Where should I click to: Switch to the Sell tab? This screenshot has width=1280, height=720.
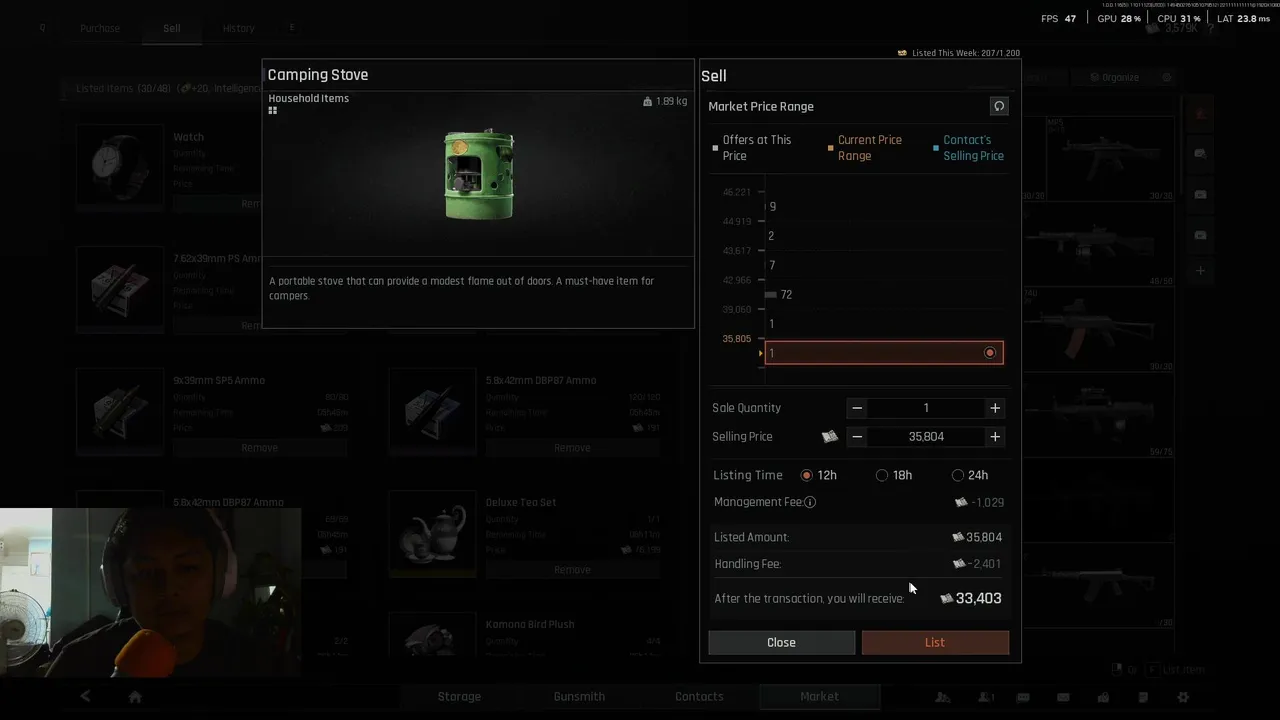[172, 28]
